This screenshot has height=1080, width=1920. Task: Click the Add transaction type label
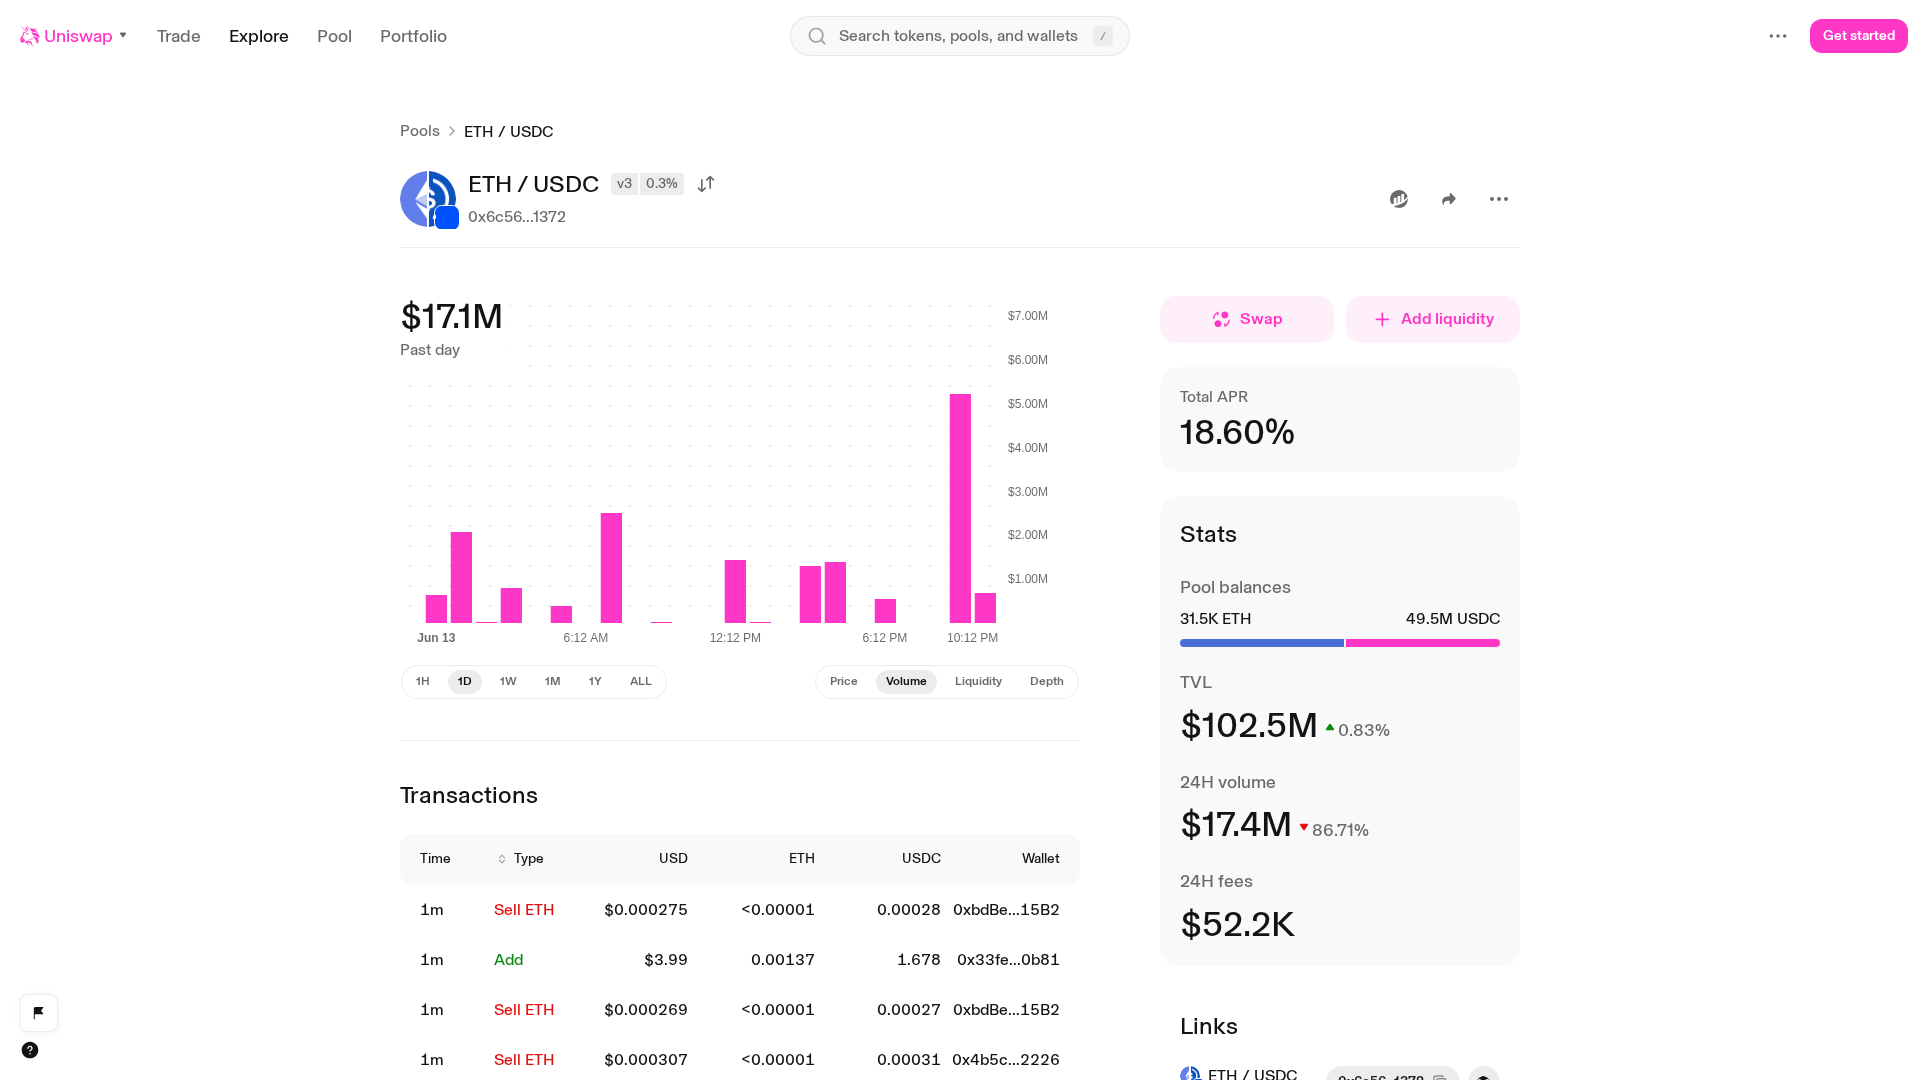509,960
